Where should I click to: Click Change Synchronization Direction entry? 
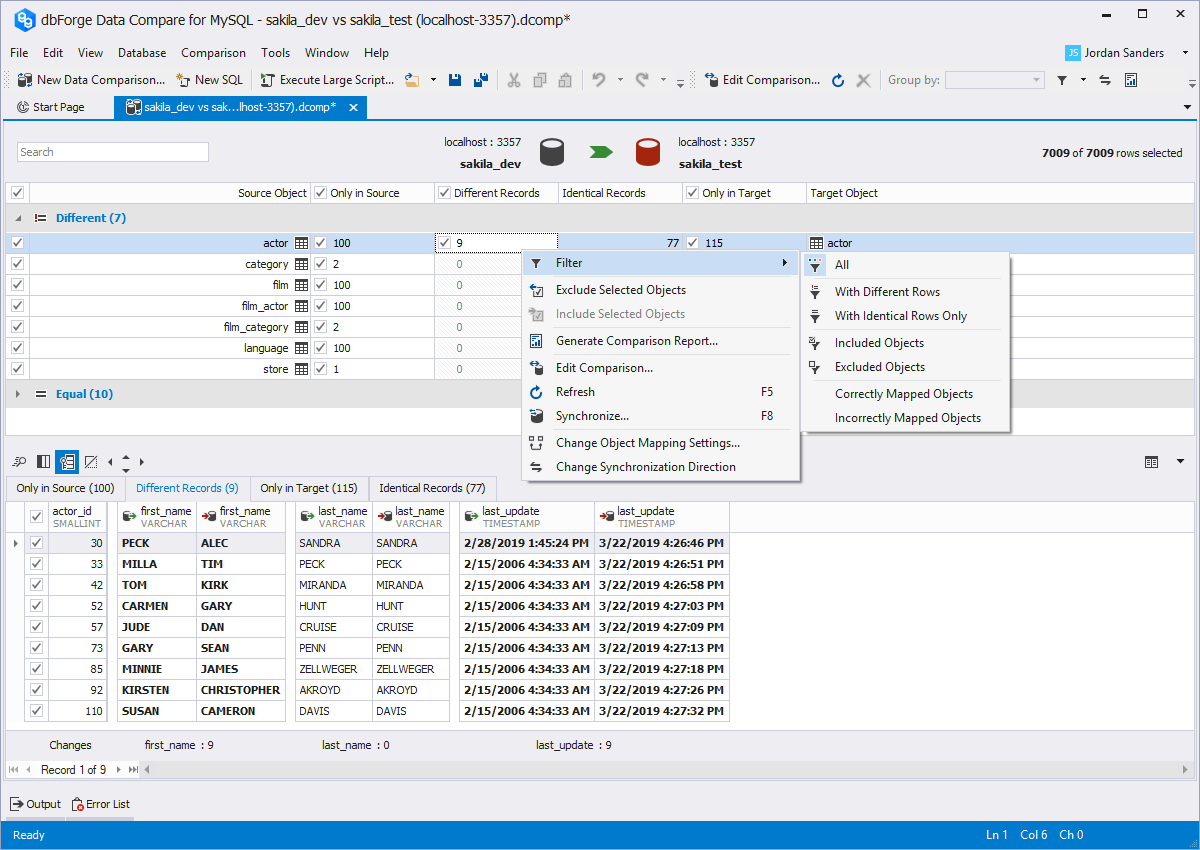(661, 467)
